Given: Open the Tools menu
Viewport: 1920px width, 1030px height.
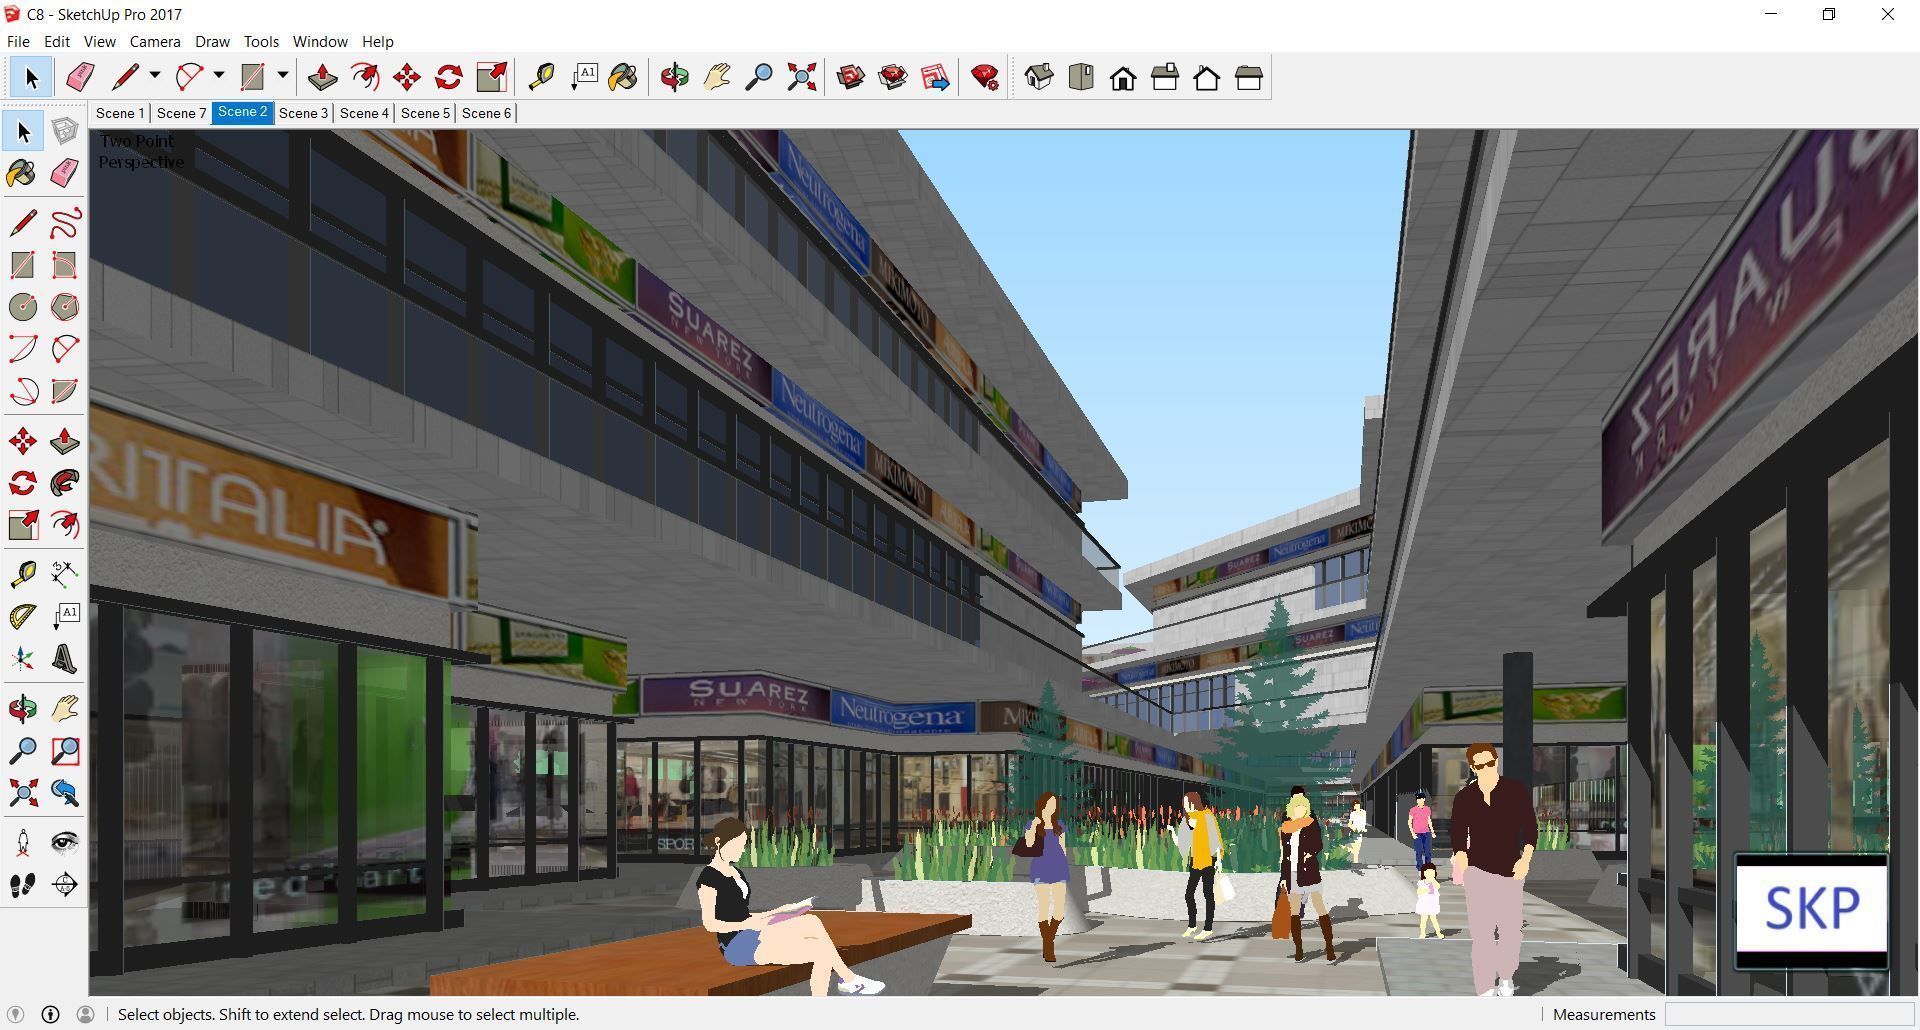Looking at the screenshot, I should [261, 42].
